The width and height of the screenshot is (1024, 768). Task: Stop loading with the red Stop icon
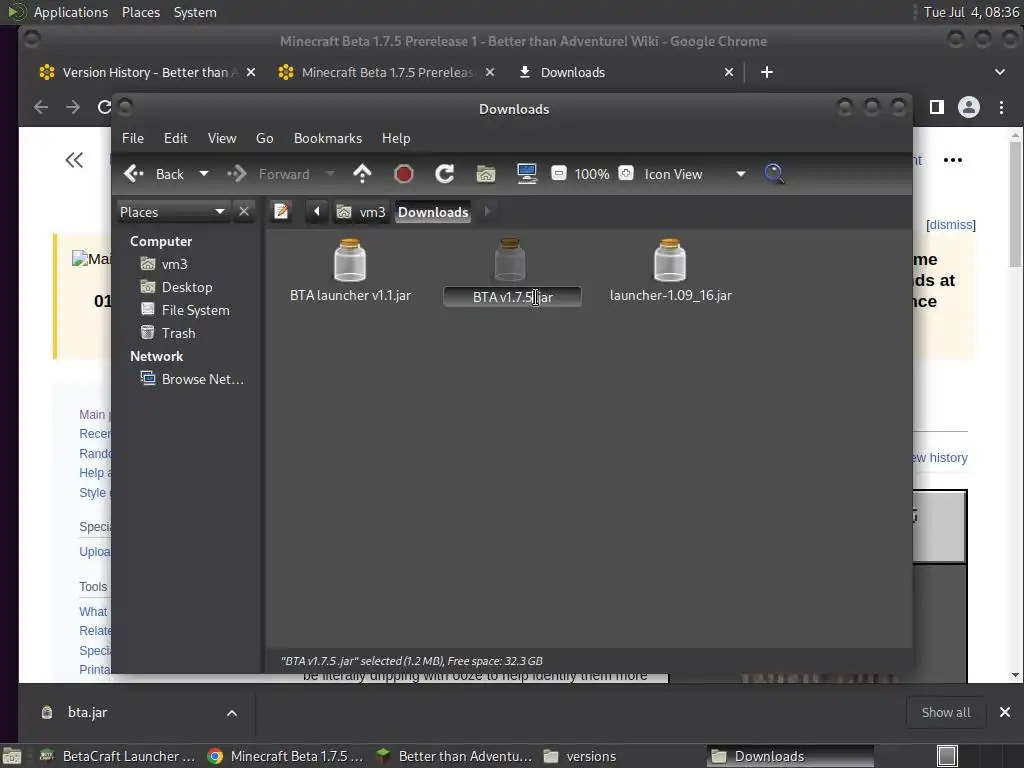pos(404,174)
